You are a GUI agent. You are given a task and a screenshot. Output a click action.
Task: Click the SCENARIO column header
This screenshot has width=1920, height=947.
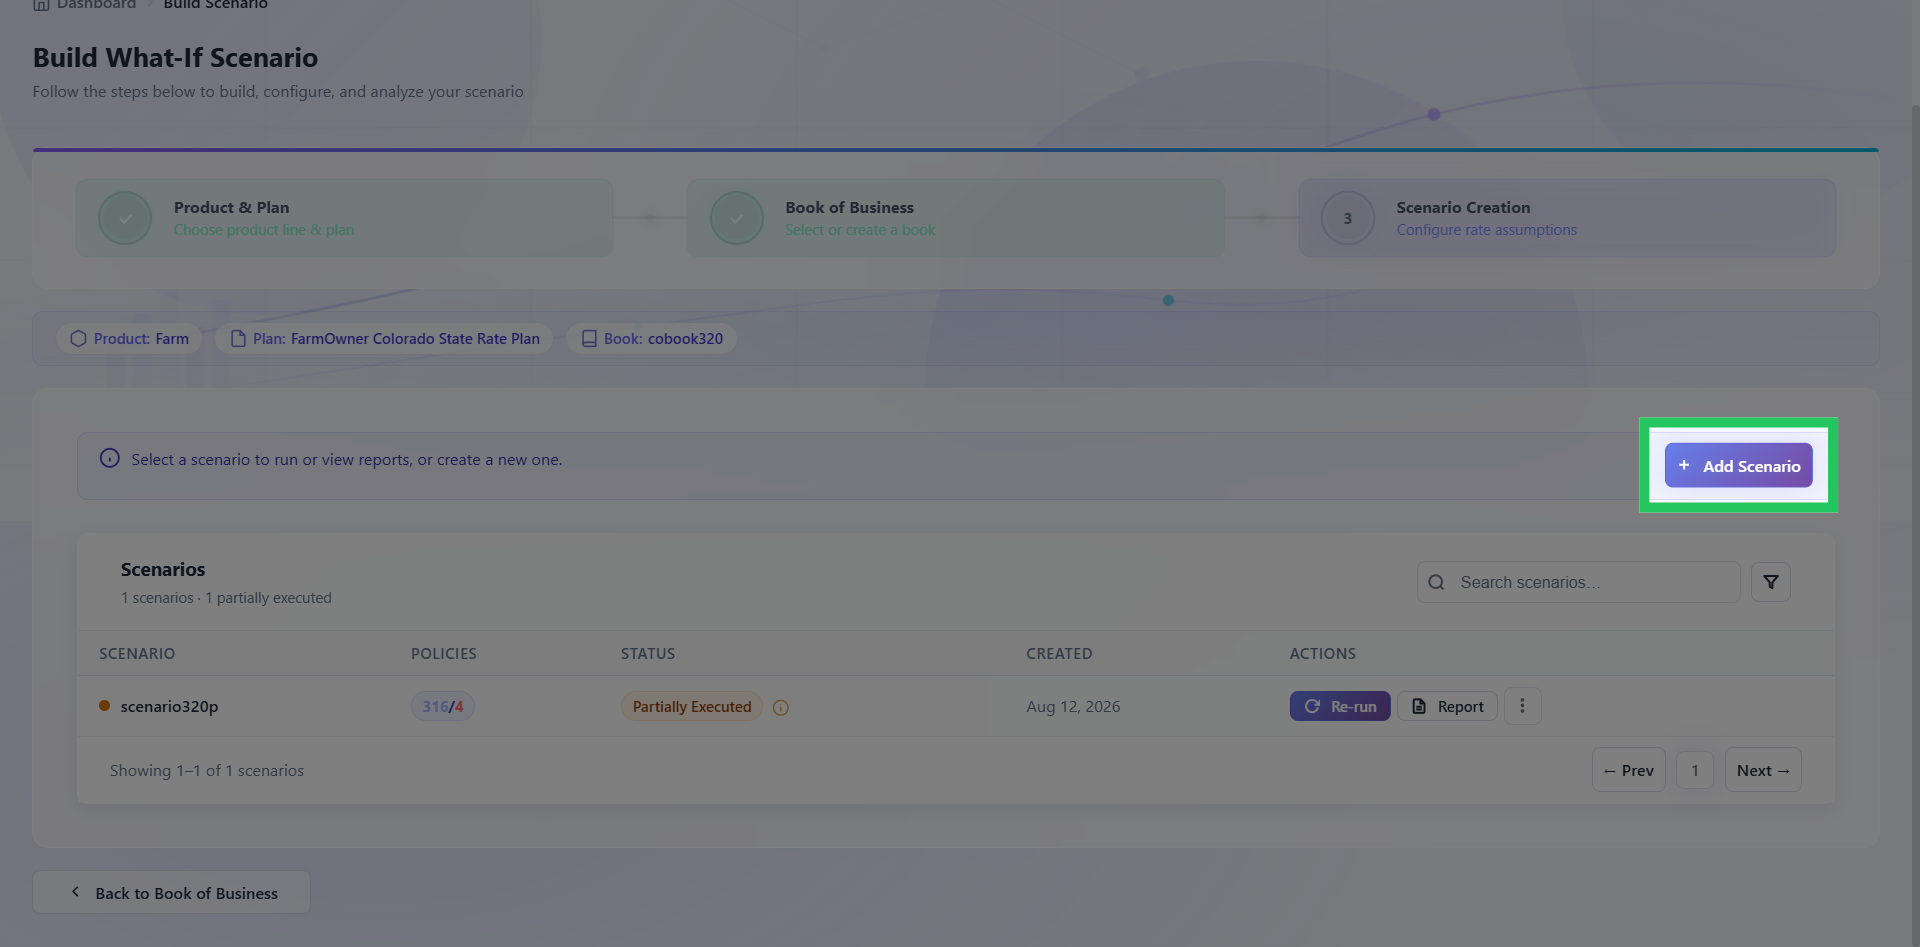tap(137, 654)
